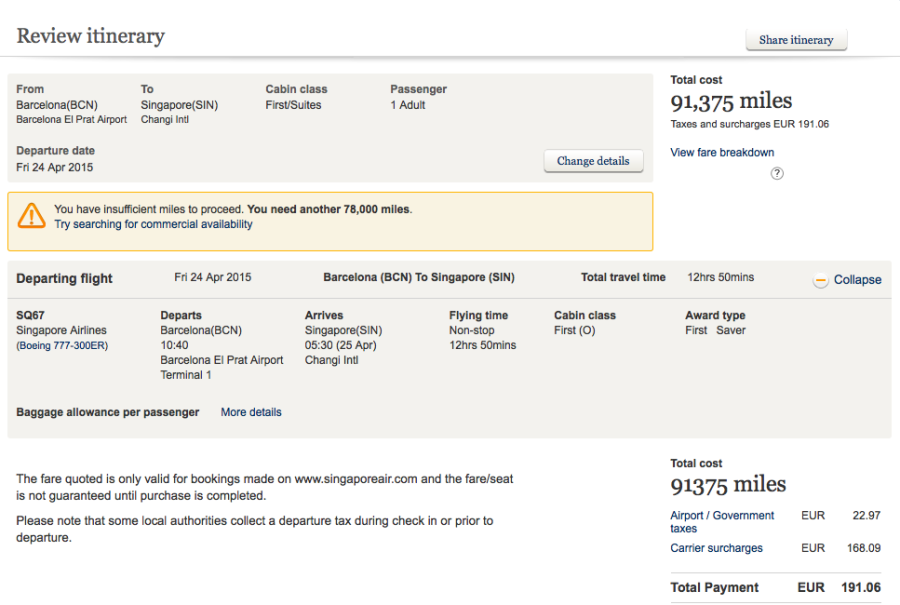This screenshot has width=900, height=605.
Task: Open the Airport / Government taxes link
Action: coord(722,521)
